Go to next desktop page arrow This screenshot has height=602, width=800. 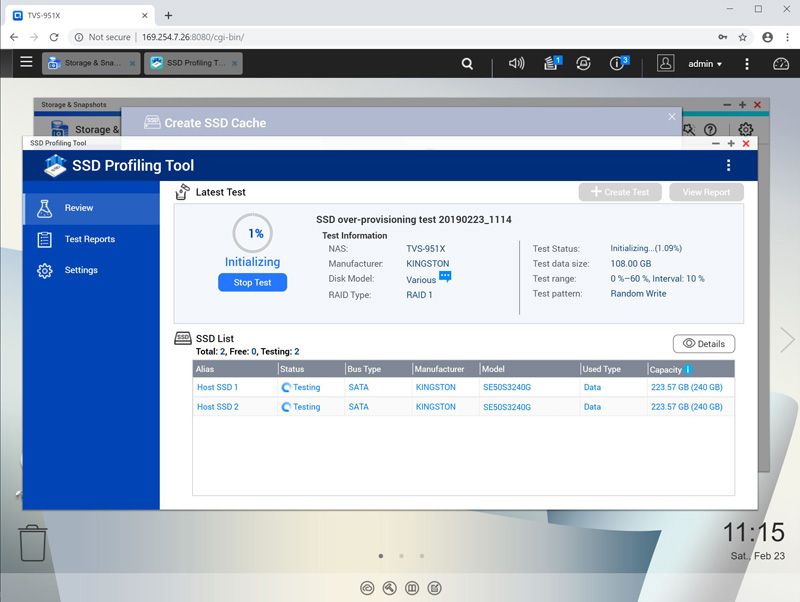pos(786,340)
